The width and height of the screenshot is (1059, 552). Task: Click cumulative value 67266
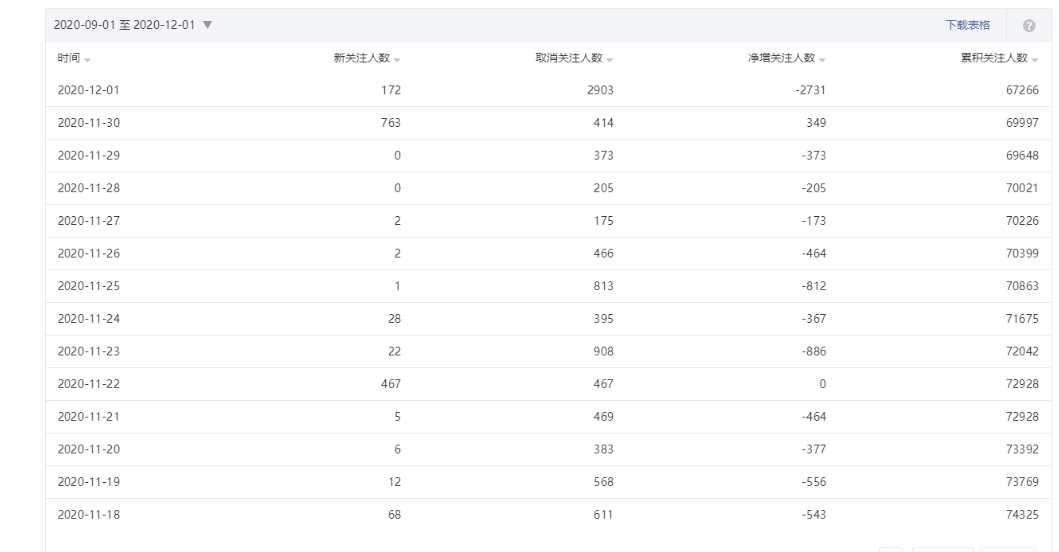click(1022, 90)
